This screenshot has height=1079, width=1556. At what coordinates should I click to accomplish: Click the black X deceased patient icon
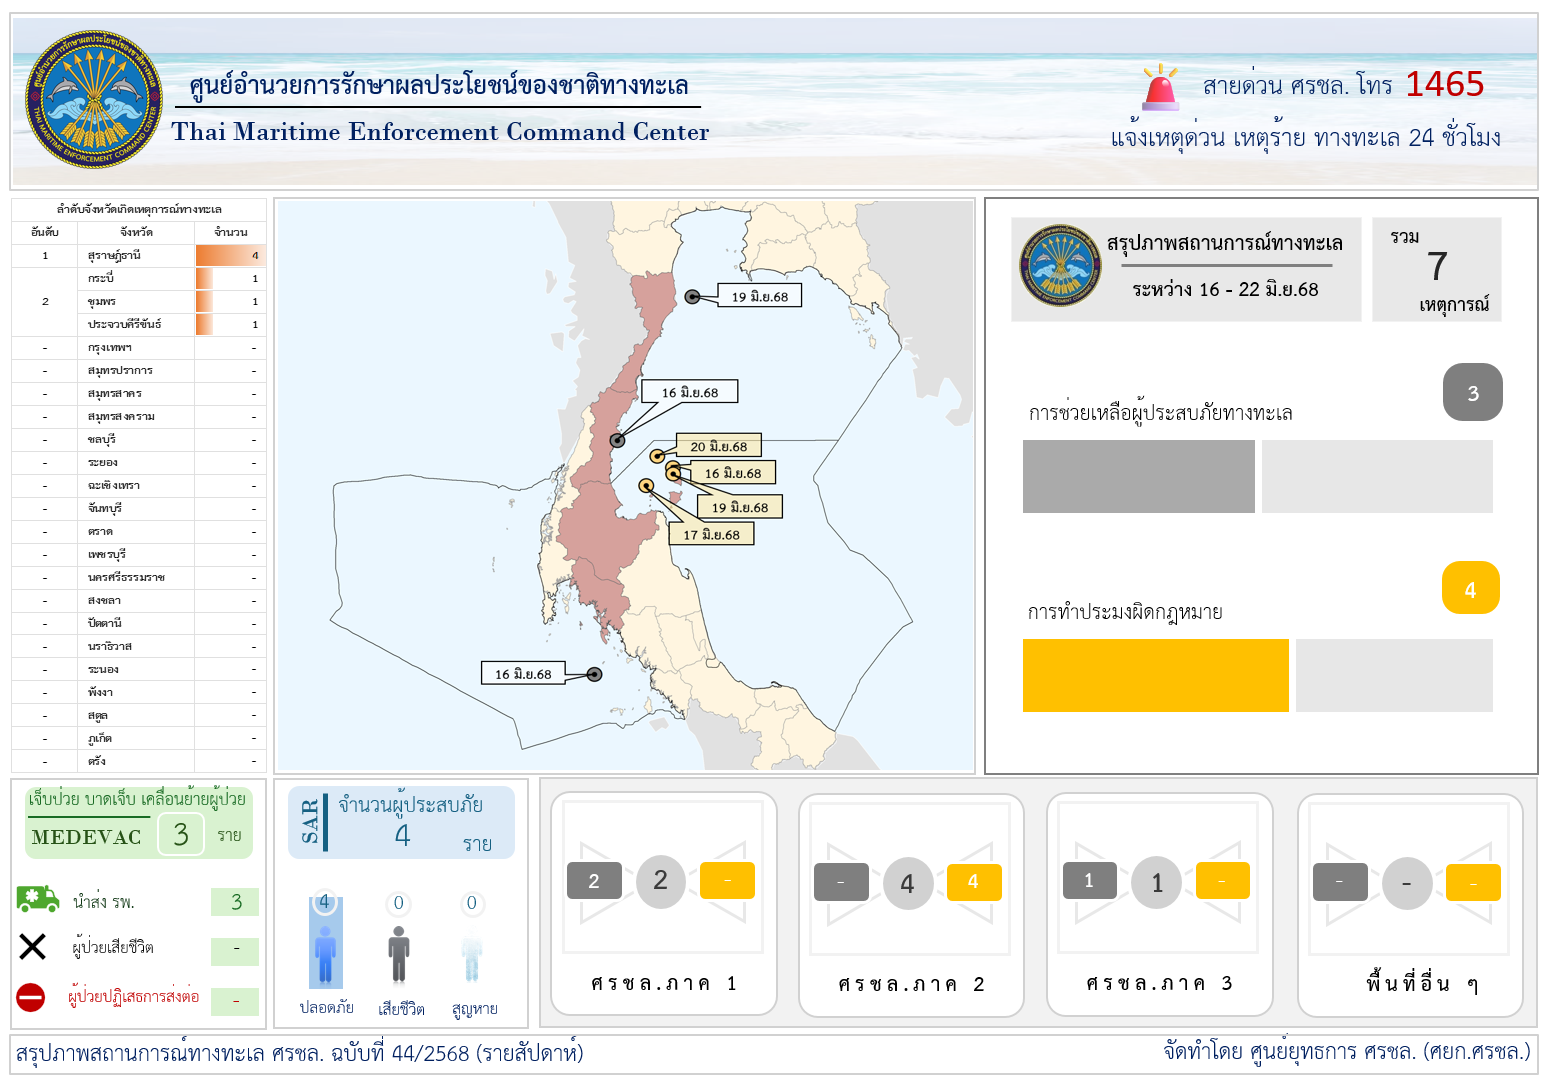[33, 946]
